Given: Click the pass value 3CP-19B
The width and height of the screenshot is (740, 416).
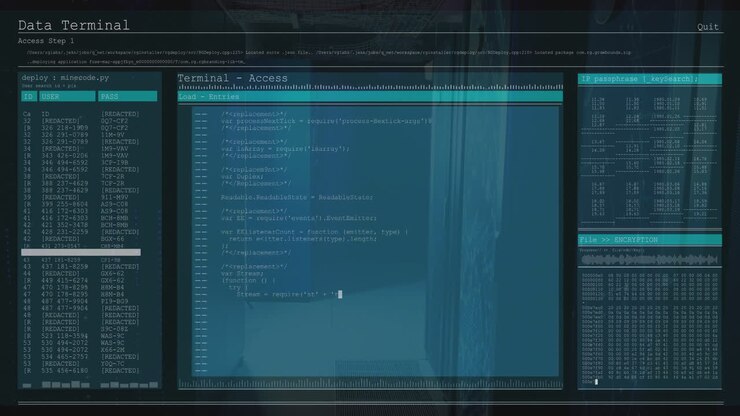Looking at the screenshot, I should click(x=114, y=162).
